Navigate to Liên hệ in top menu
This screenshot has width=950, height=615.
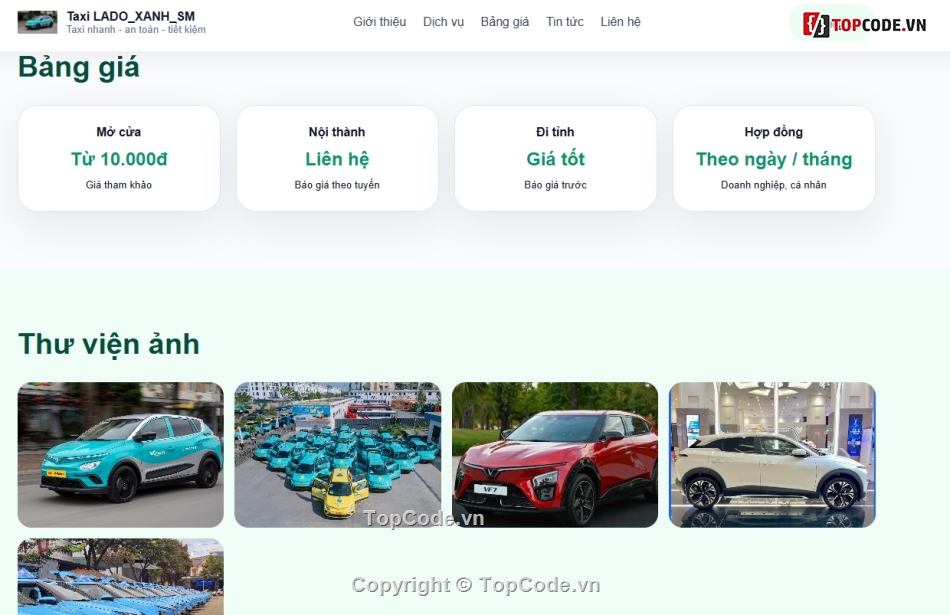[620, 22]
